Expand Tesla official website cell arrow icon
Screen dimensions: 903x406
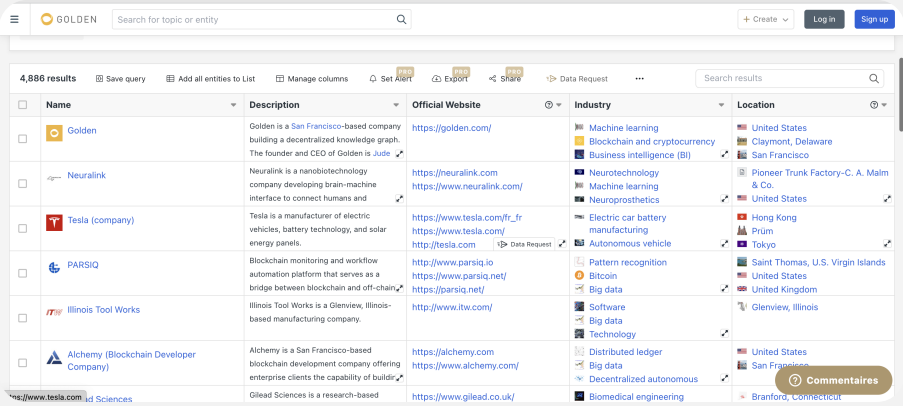[x=562, y=244]
